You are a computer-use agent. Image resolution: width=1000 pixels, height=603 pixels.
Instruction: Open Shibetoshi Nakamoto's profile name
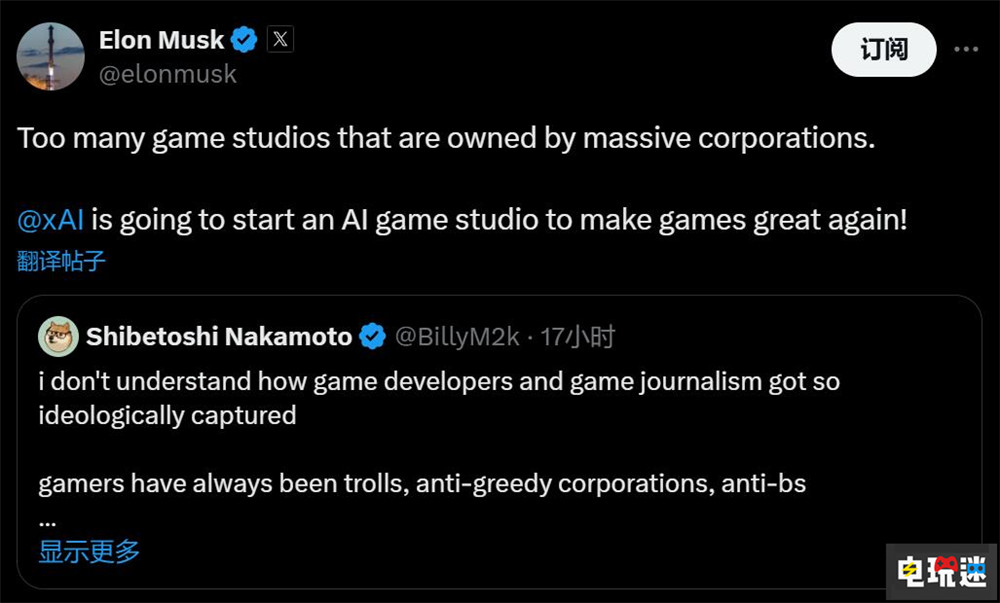point(218,337)
